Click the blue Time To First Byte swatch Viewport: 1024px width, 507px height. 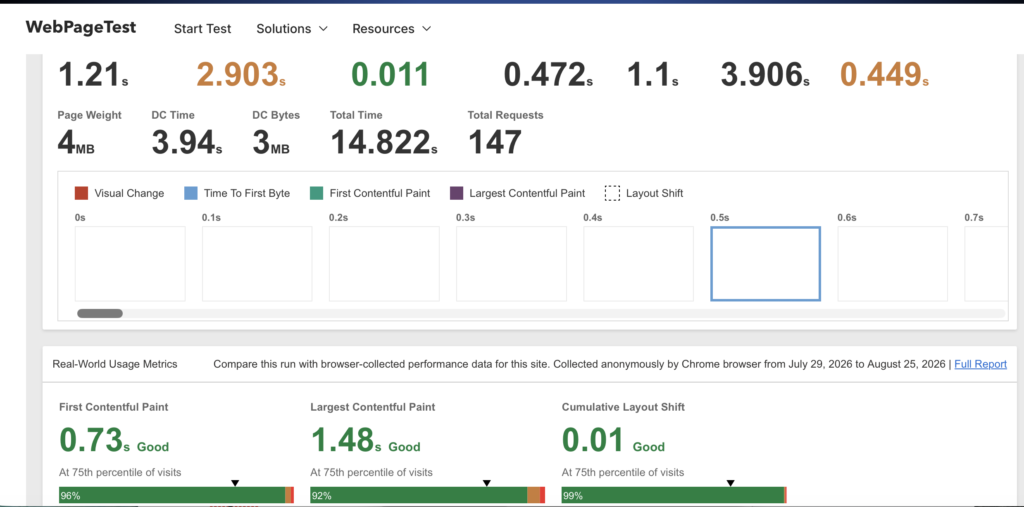click(x=191, y=193)
